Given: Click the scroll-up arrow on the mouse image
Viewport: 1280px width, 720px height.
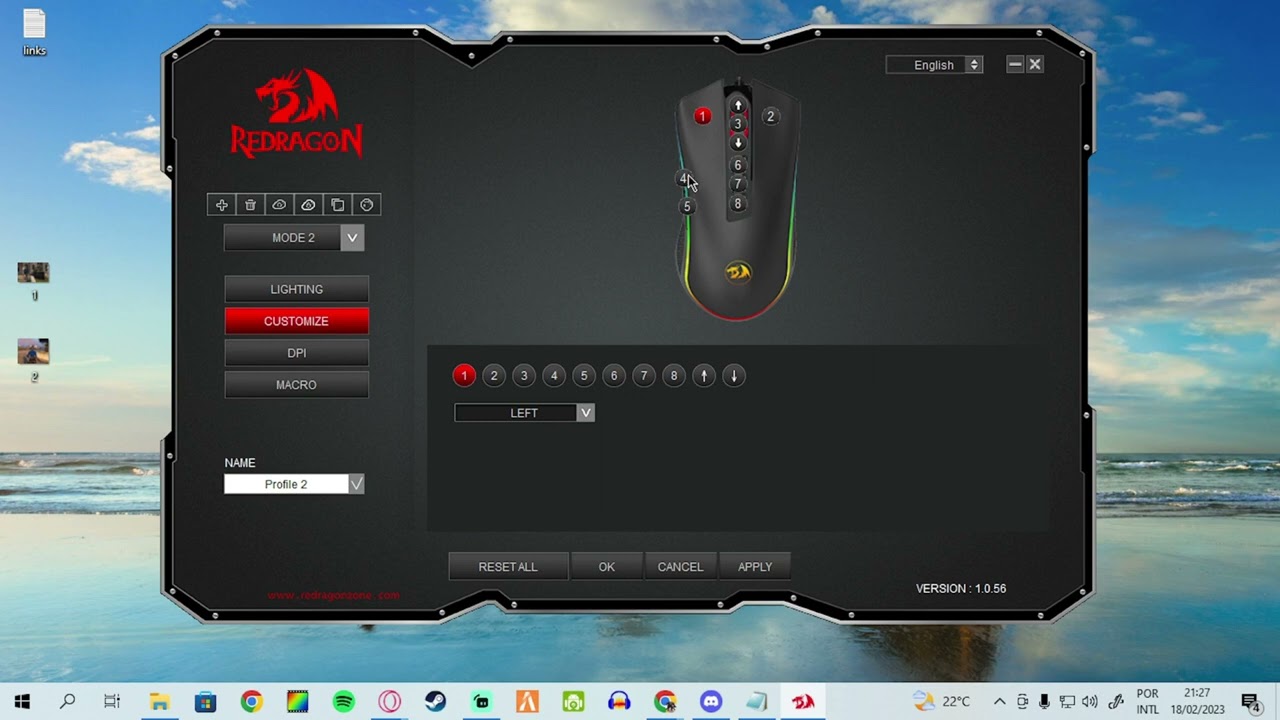Looking at the screenshot, I should coord(738,105).
